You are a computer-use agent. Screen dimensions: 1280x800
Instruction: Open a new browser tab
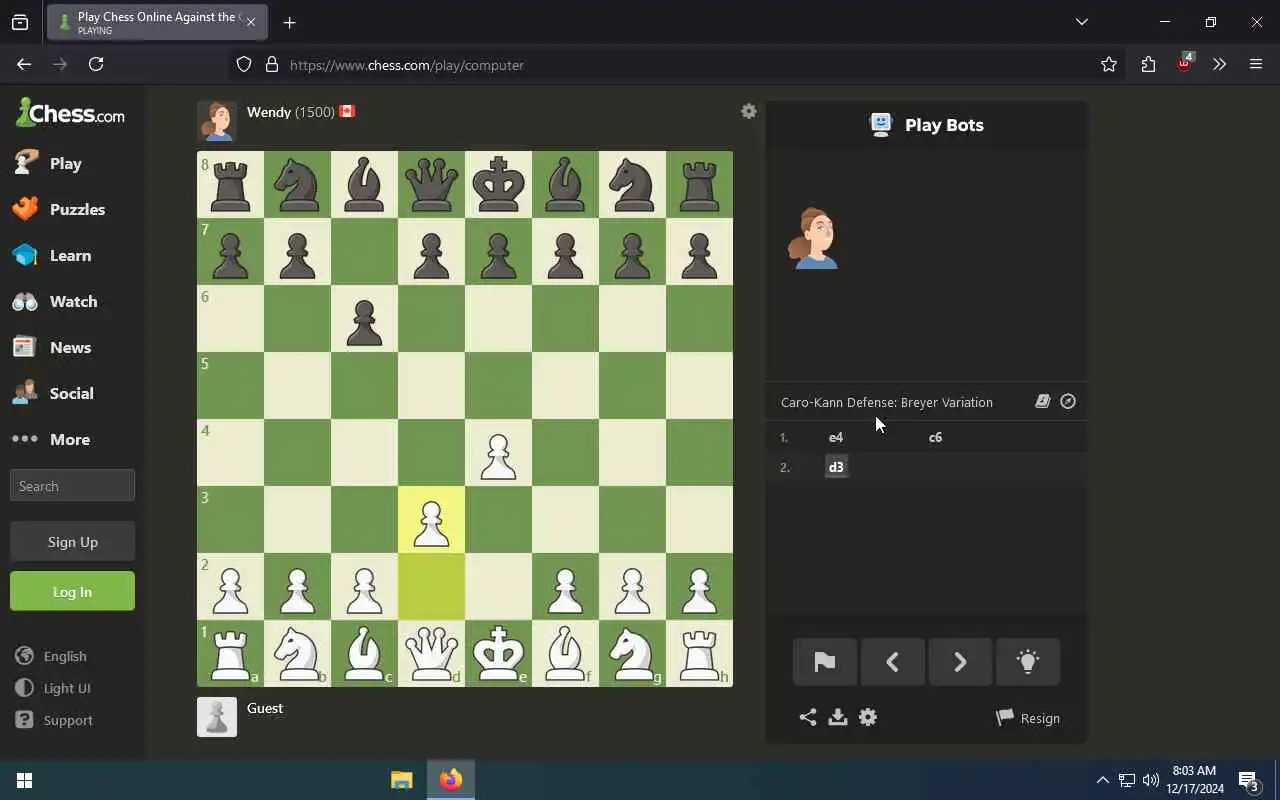pyautogui.click(x=289, y=22)
